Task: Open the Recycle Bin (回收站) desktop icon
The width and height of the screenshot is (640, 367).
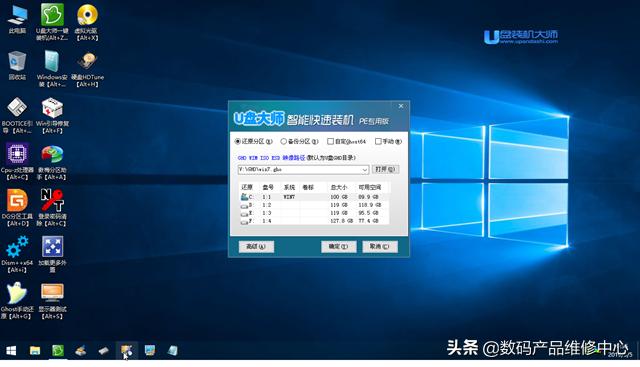Action: coord(17,65)
